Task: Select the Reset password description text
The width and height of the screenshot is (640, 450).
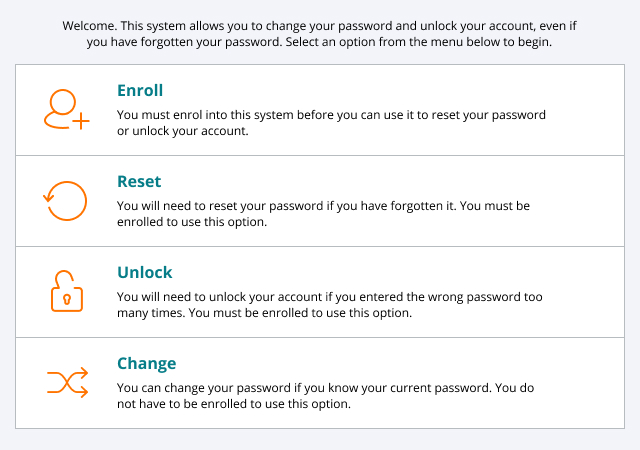Action: (x=323, y=214)
